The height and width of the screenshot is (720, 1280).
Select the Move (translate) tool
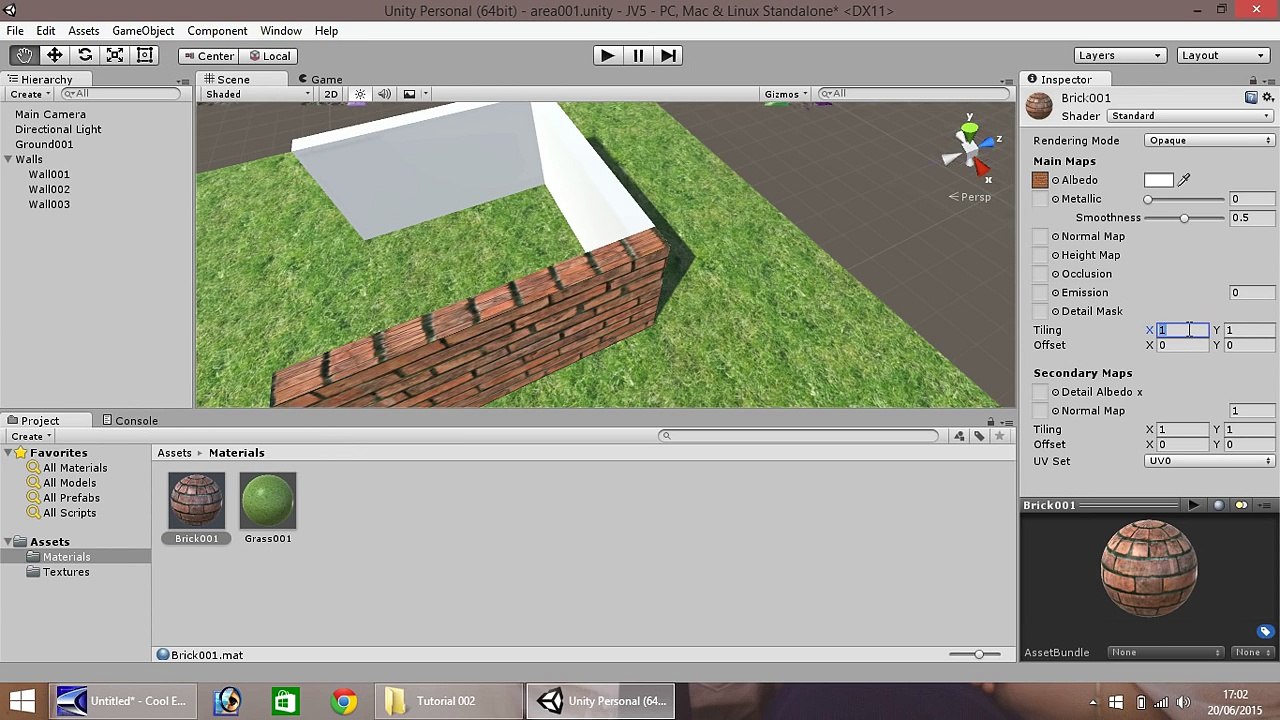click(54, 56)
